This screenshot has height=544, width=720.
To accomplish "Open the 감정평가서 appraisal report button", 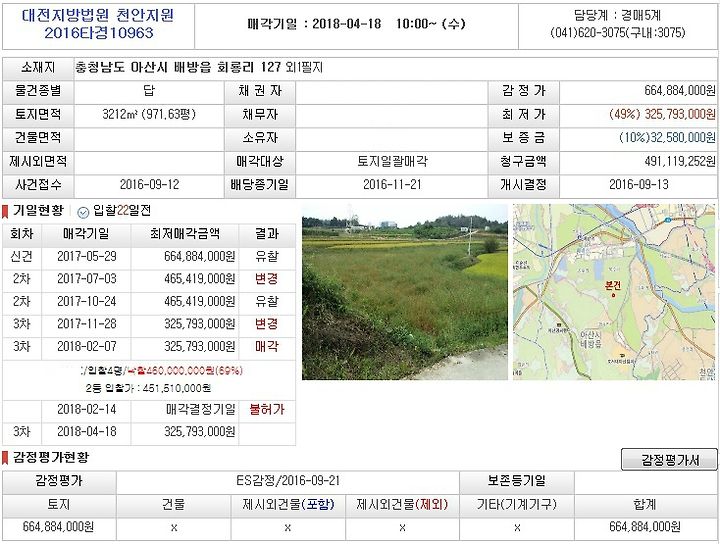I will pos(669,460).
